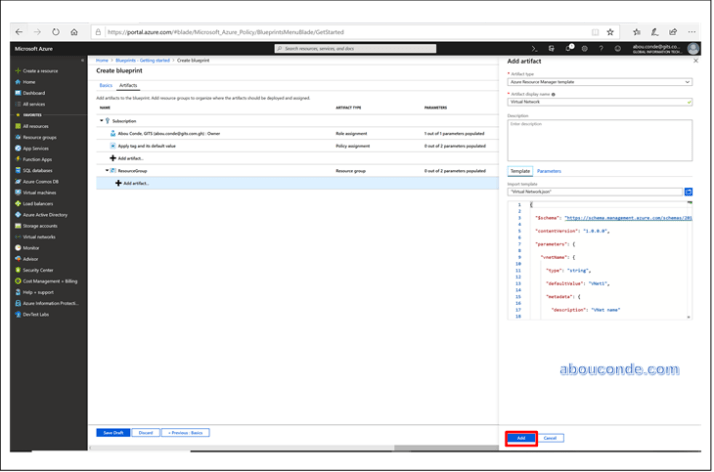Click the schema URL link in template

pos(627,216)
